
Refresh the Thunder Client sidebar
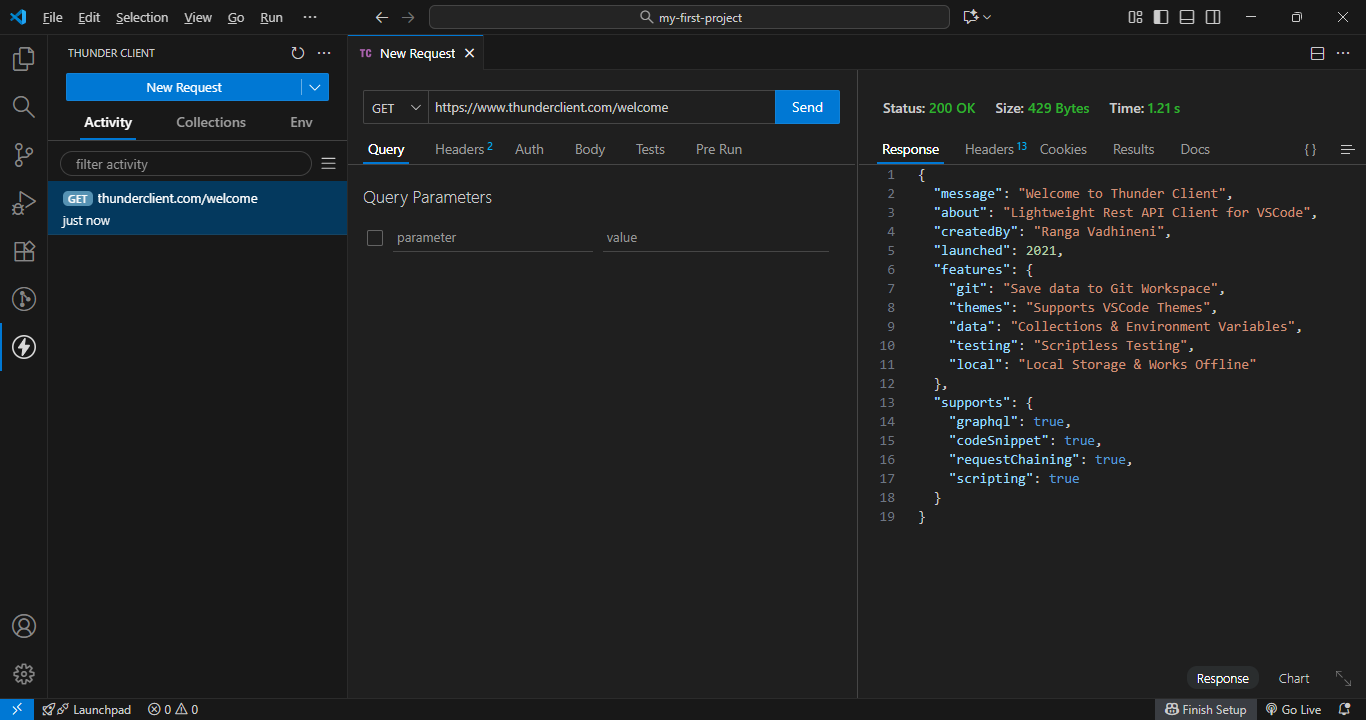pyautogui.click(x=297, y=53)
